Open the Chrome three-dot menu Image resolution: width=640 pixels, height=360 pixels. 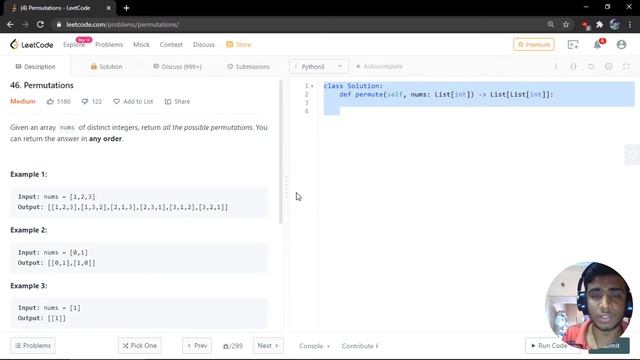[630, 24]
